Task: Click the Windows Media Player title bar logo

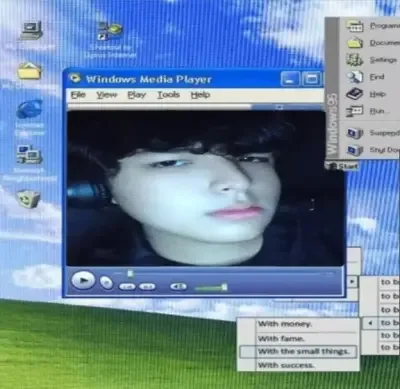Action: click(75, 79)
